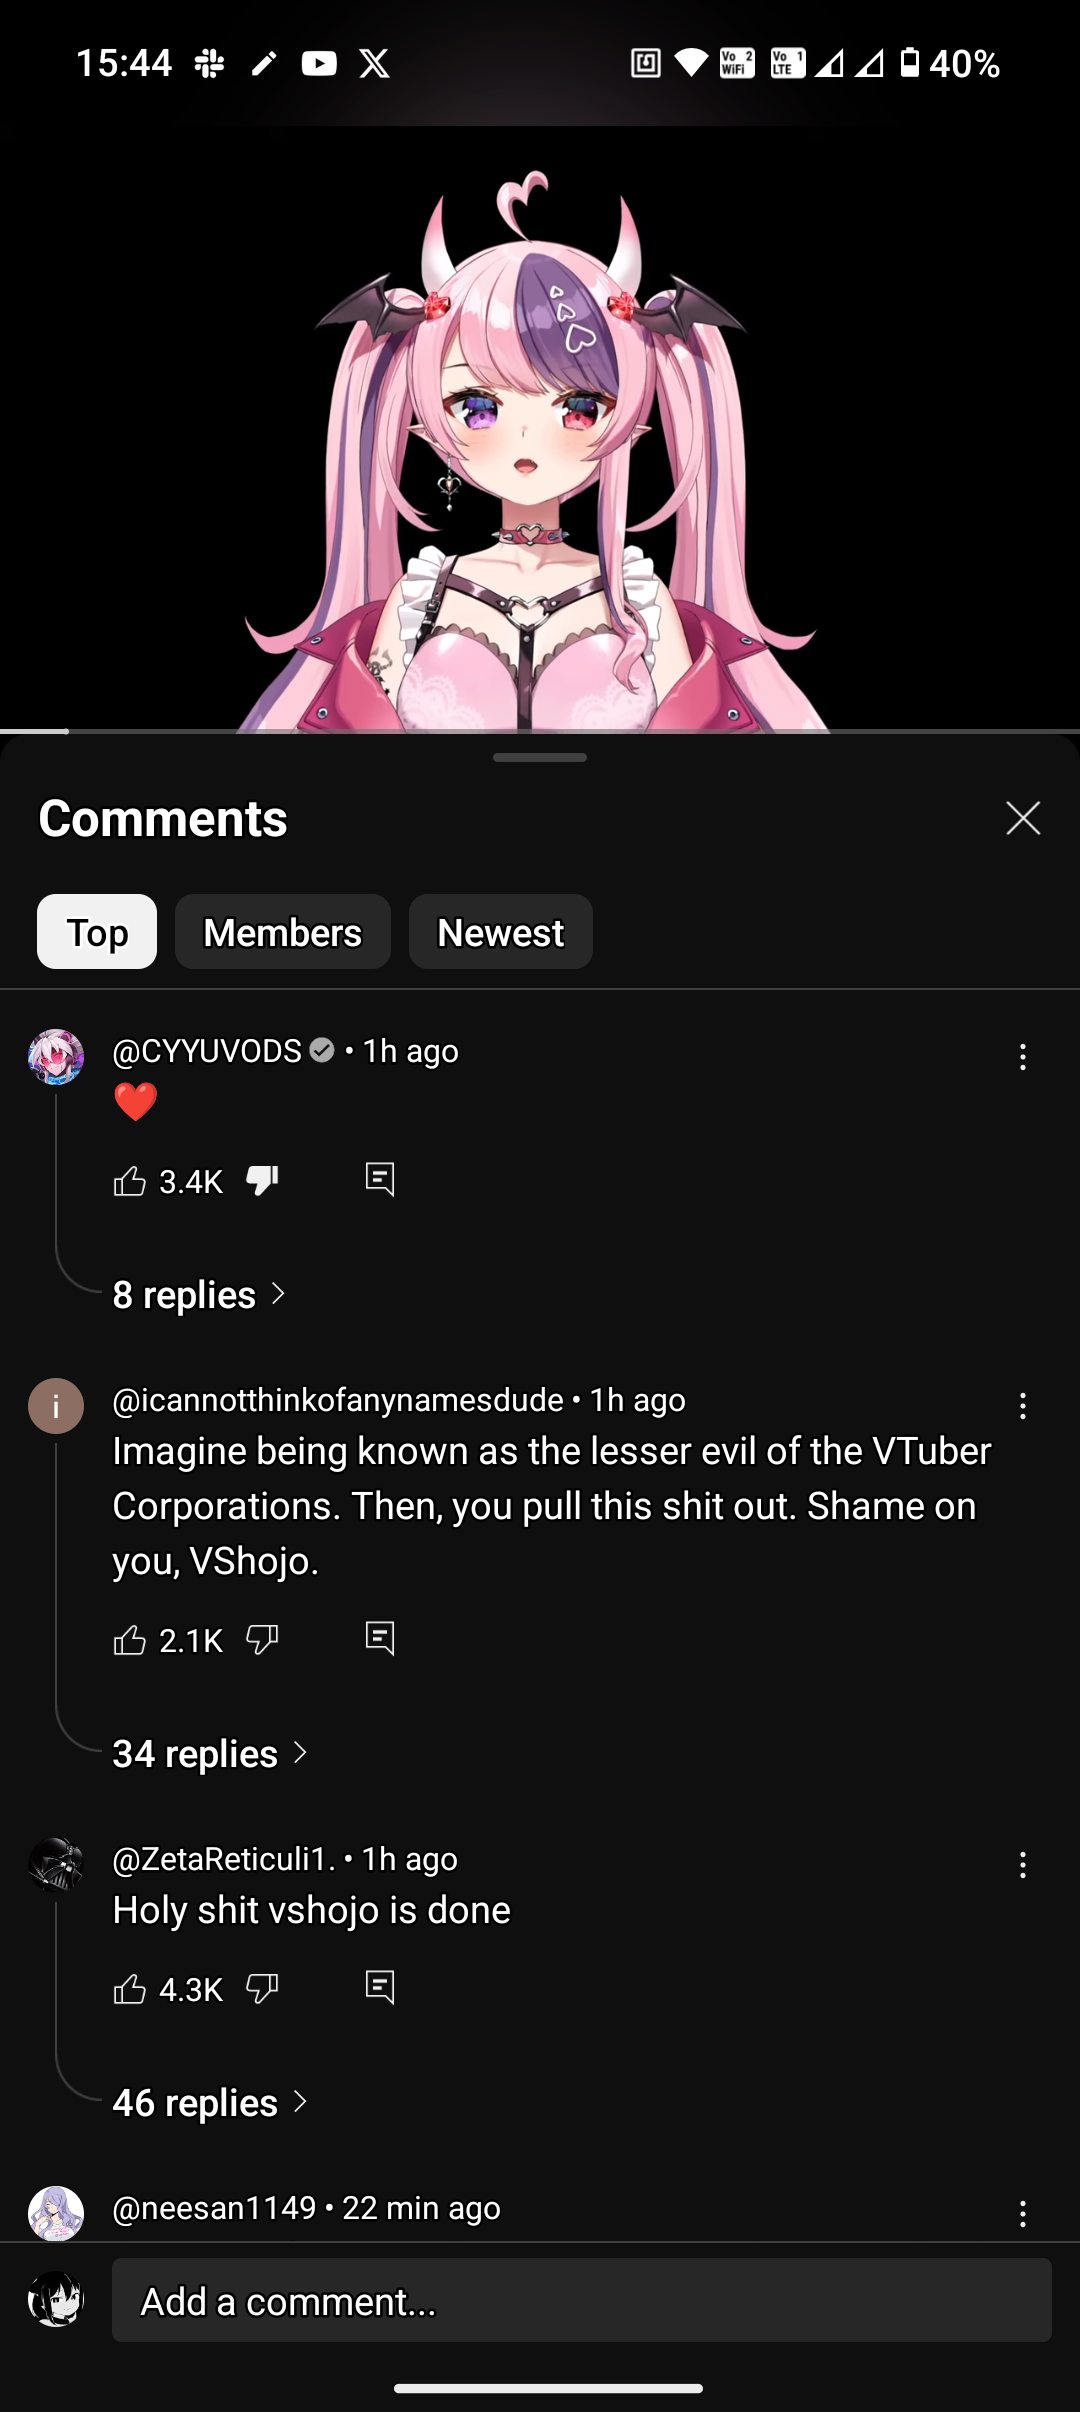Switch to the Newest comments tab
Viewport: 1080px width, 2412px height.
point(501,932)
